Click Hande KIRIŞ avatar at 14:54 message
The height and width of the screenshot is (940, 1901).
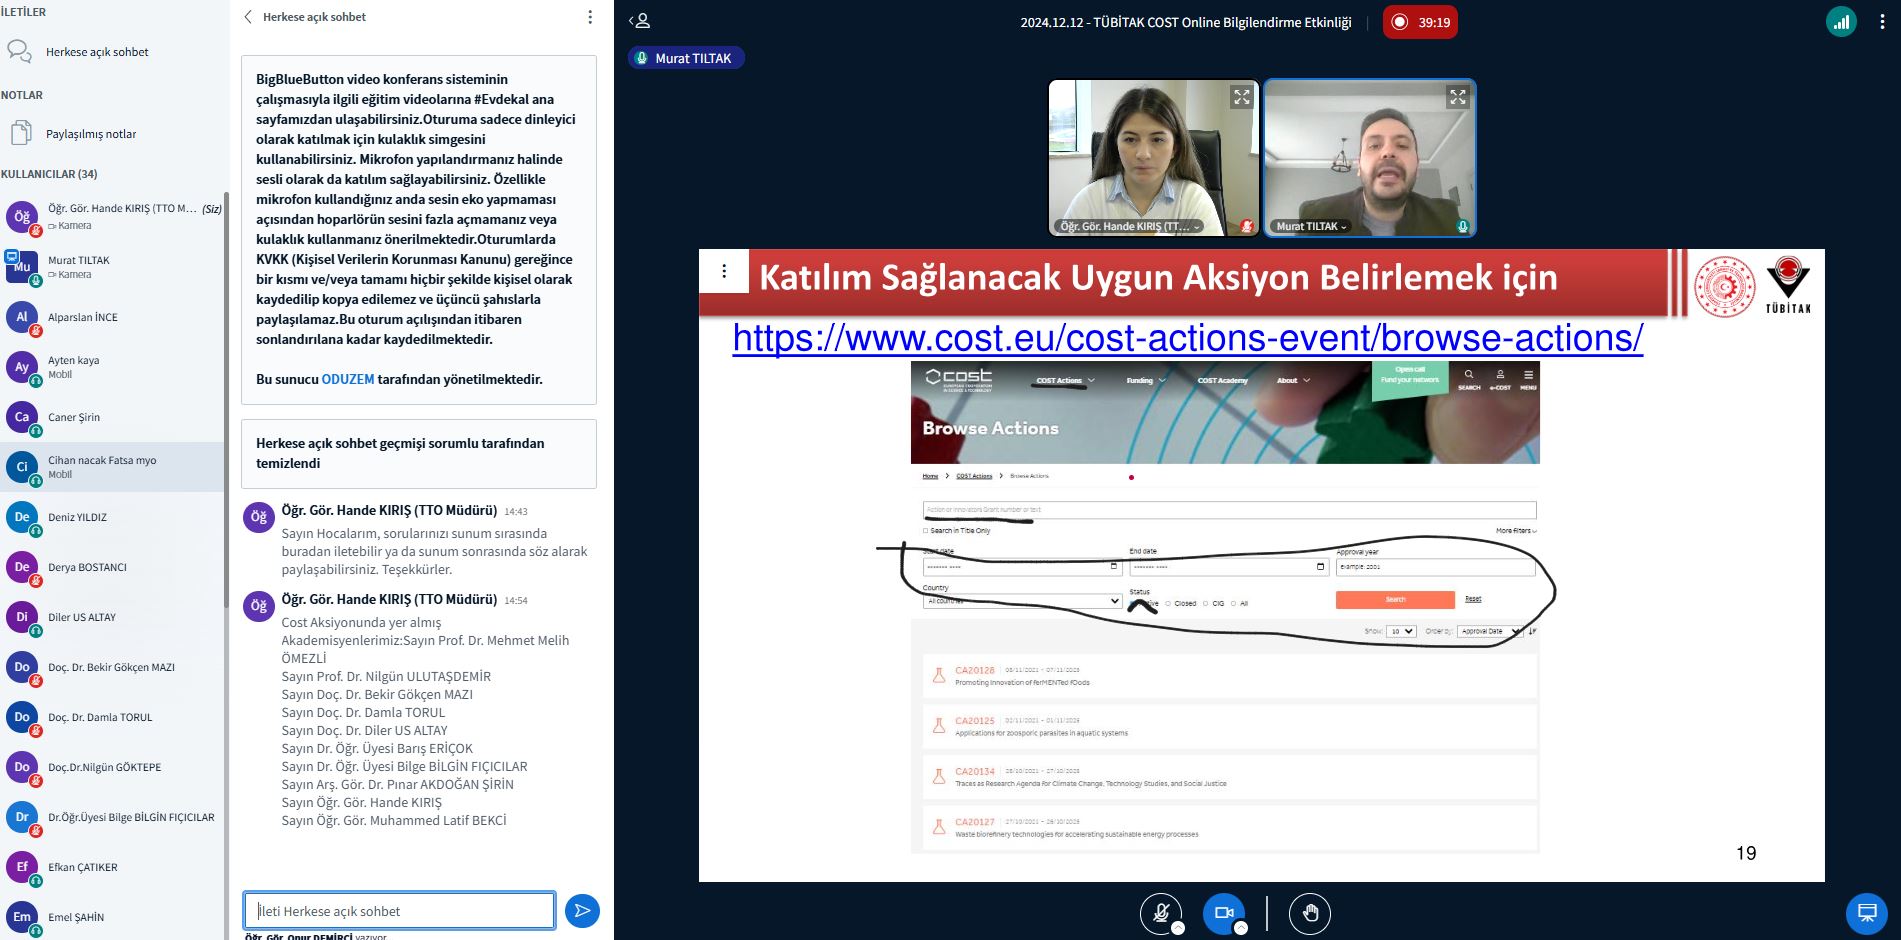[259, 606]
